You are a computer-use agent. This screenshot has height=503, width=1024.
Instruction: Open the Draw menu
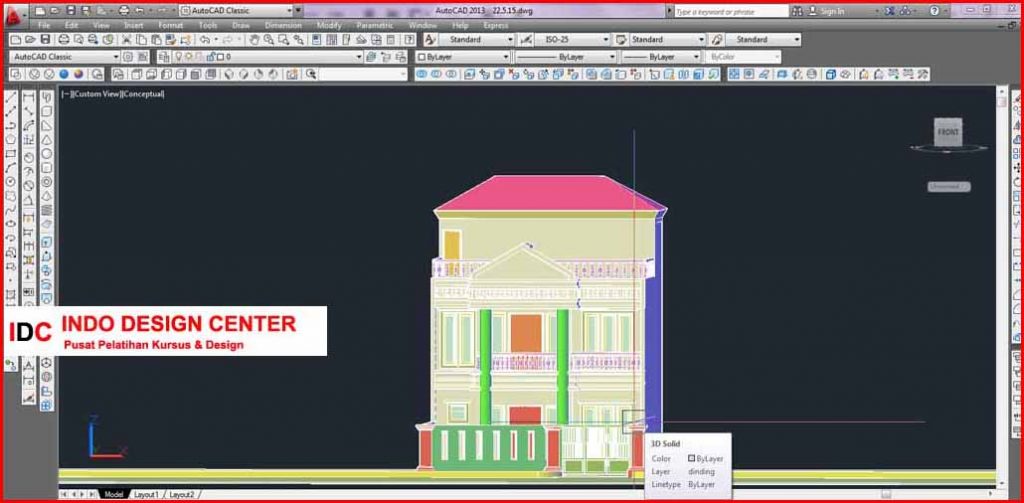tap(241, 25)
